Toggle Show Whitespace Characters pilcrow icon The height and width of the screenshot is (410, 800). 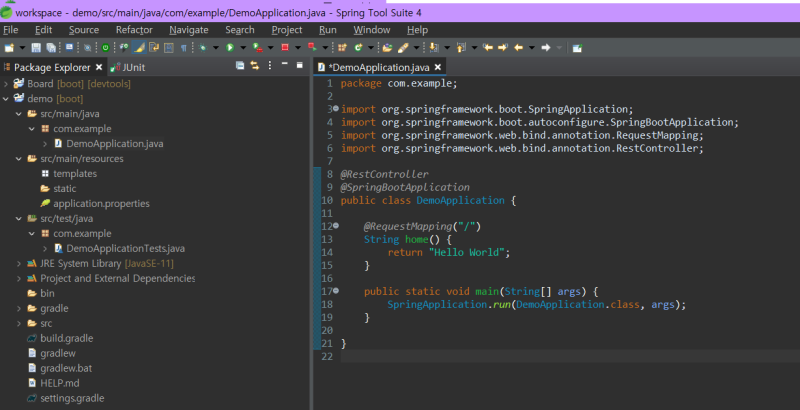coord(183,47)
